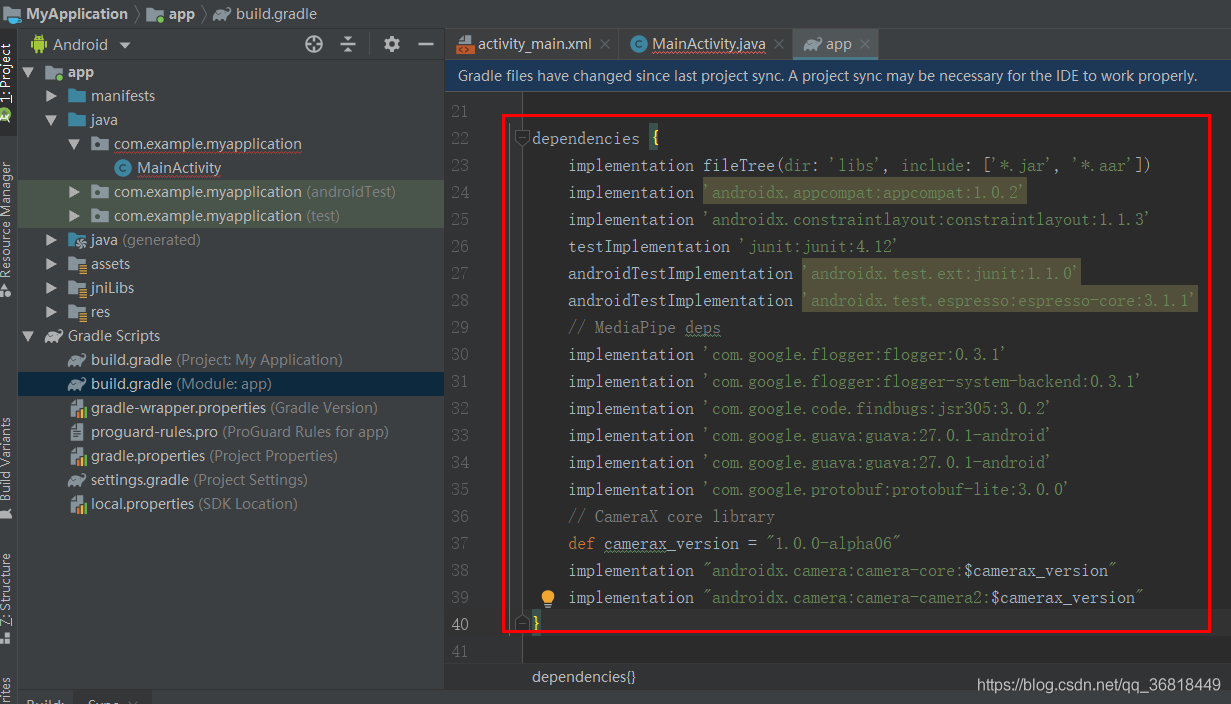Click the res folder icon
Screen dimensions: 1231x704
click(x=77, y=312)
